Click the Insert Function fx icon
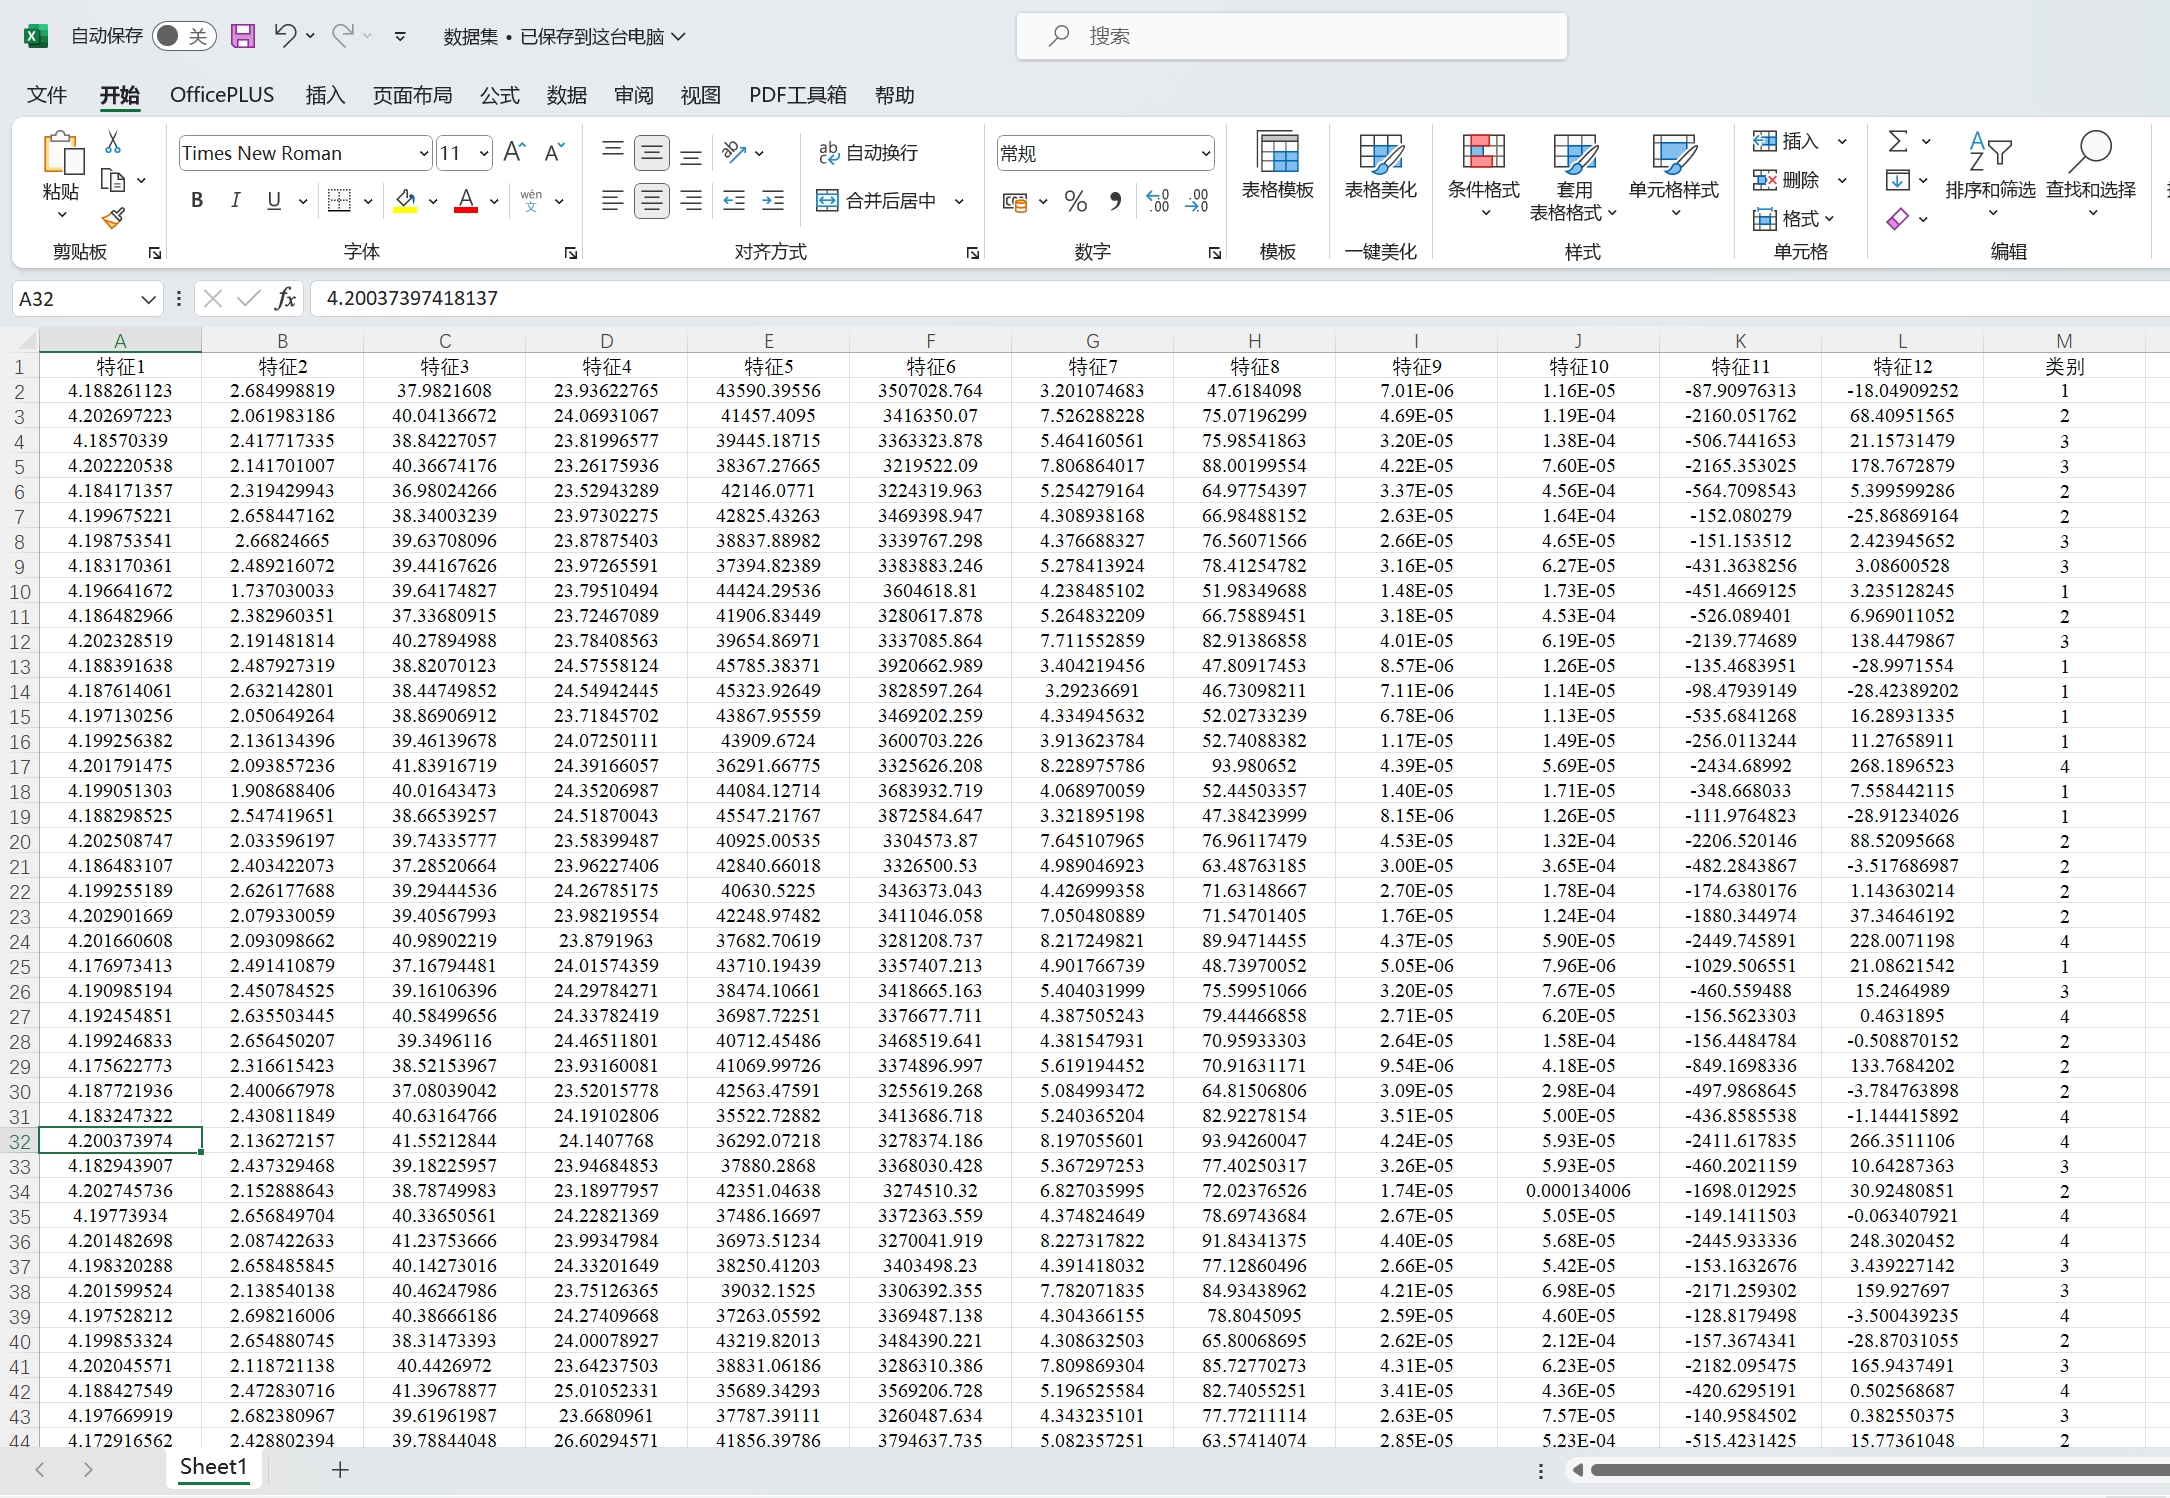The height and width of the screenshot is (1498, 2170). point(286,298)
